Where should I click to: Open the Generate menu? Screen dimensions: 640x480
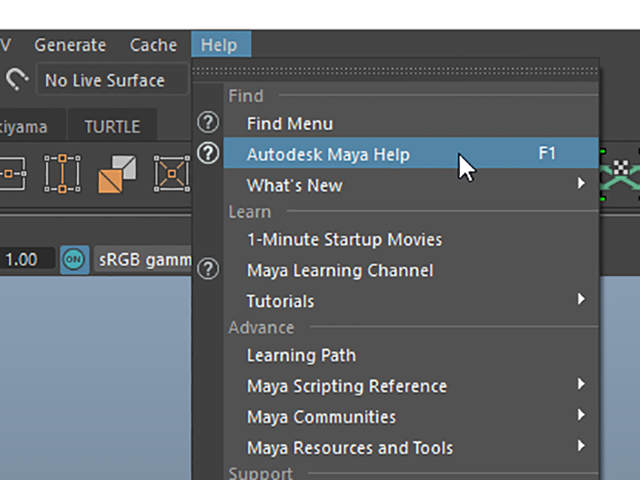(x=70, y=45)
